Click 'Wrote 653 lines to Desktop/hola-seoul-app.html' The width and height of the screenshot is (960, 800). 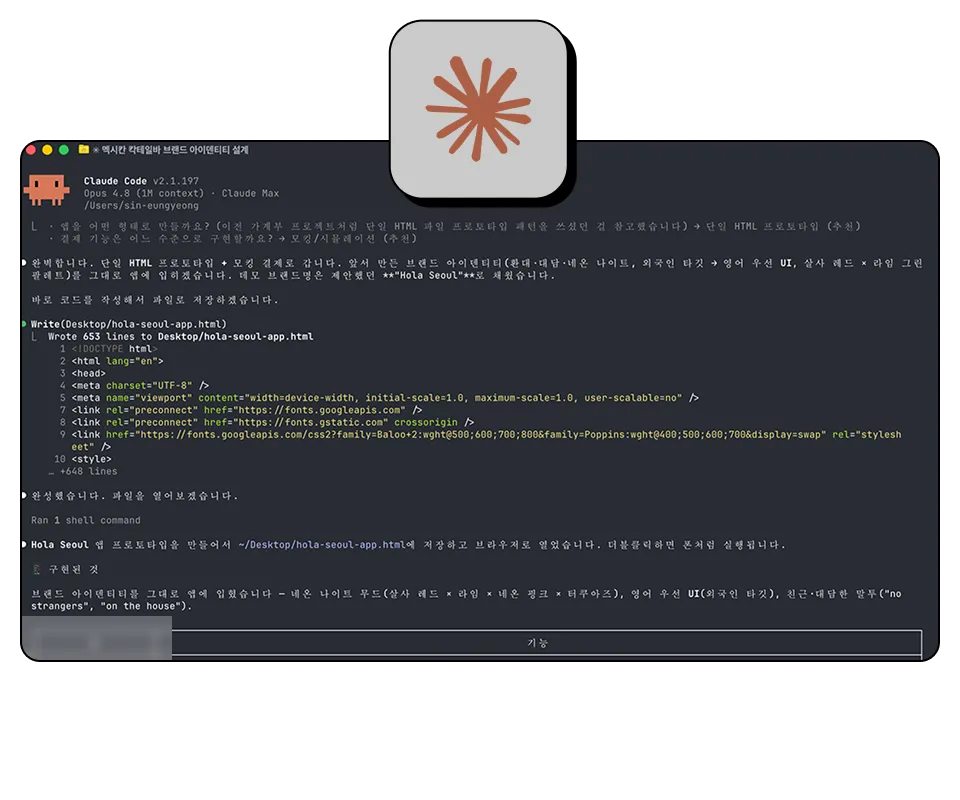point(181,337)
